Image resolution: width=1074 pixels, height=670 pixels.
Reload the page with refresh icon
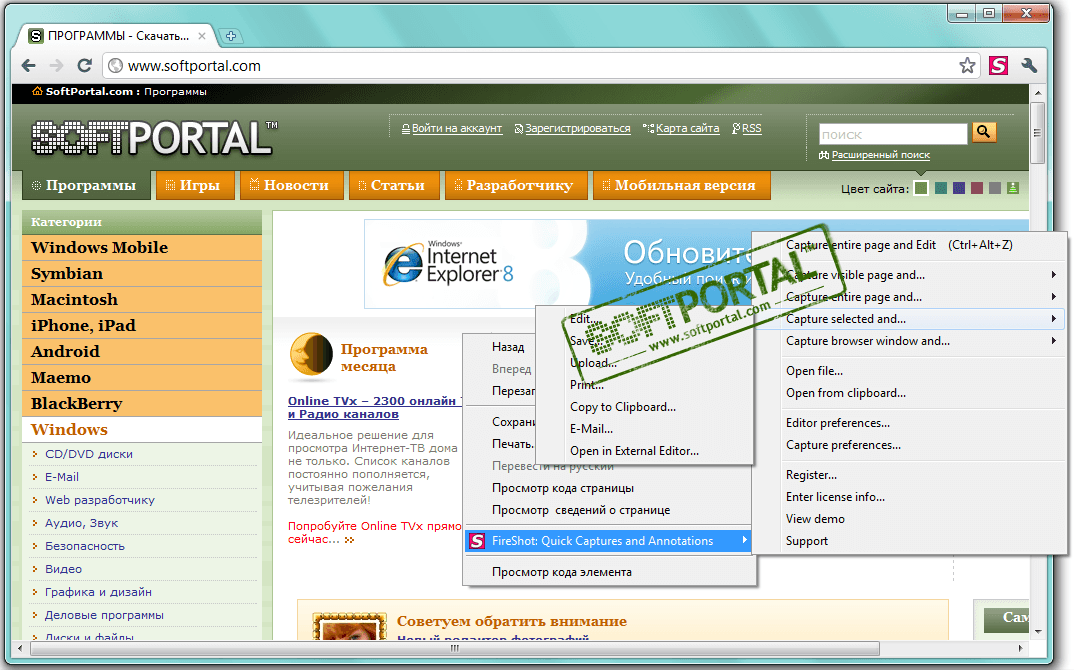tap(84, 66)
